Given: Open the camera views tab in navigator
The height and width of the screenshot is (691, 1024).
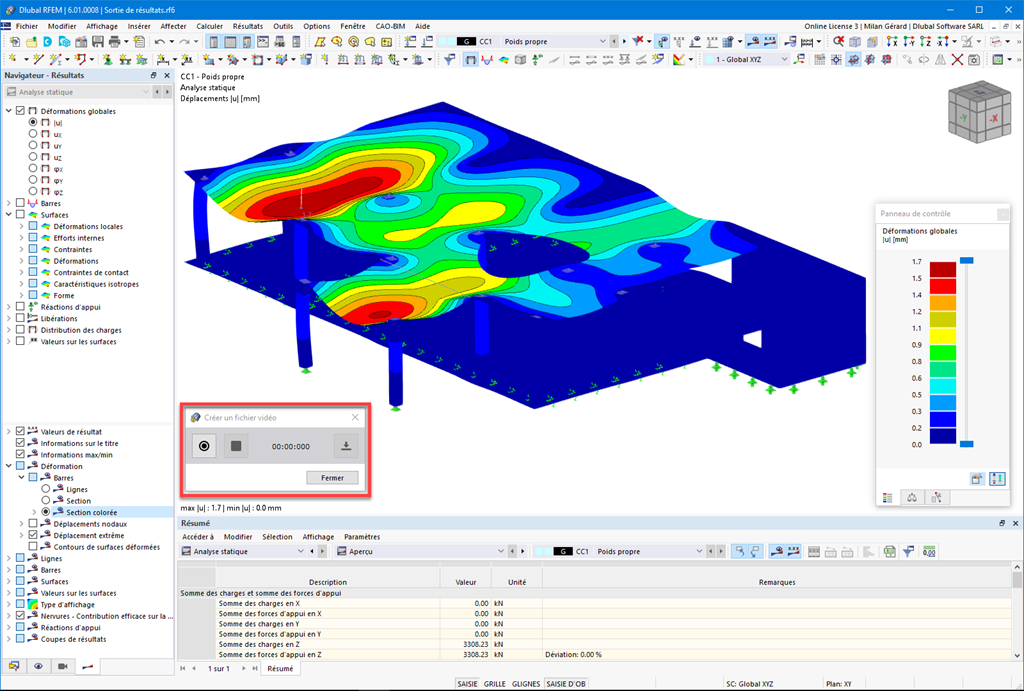Looking at the screenshot, I should pyautogui.click(x=63, y=666).
